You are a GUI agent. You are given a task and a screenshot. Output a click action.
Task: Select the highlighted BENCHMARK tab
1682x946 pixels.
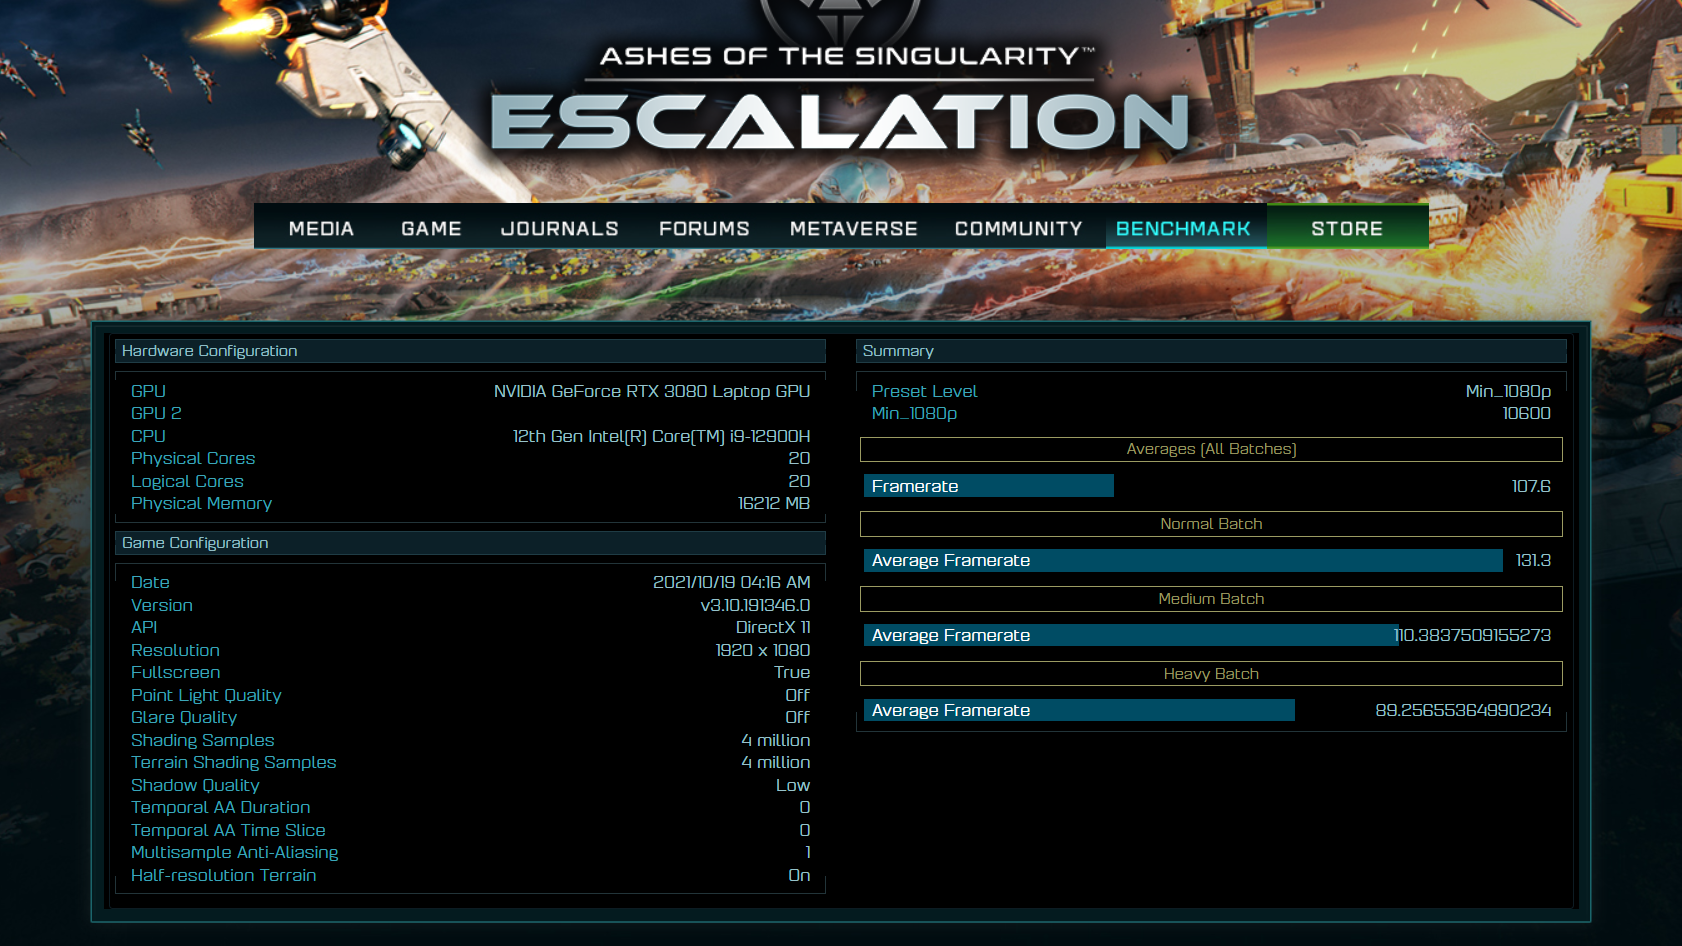tap(1184, 228)
